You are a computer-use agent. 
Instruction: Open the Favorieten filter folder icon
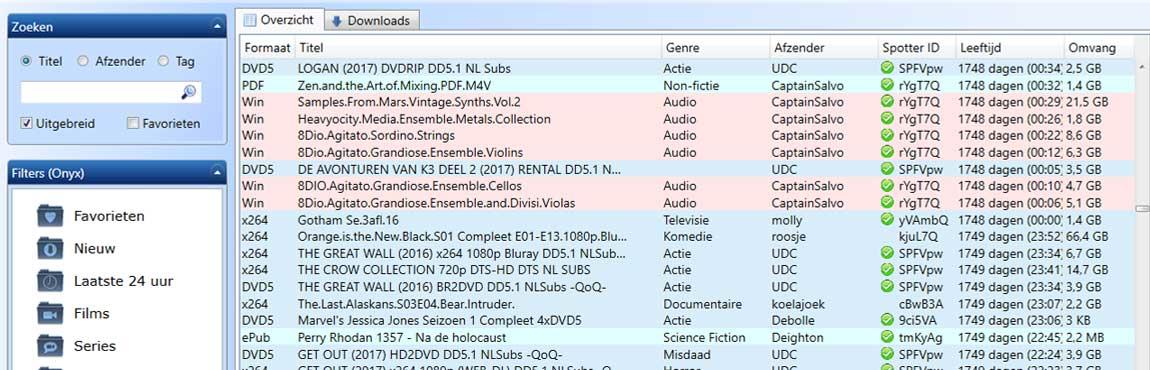point(51,217)
